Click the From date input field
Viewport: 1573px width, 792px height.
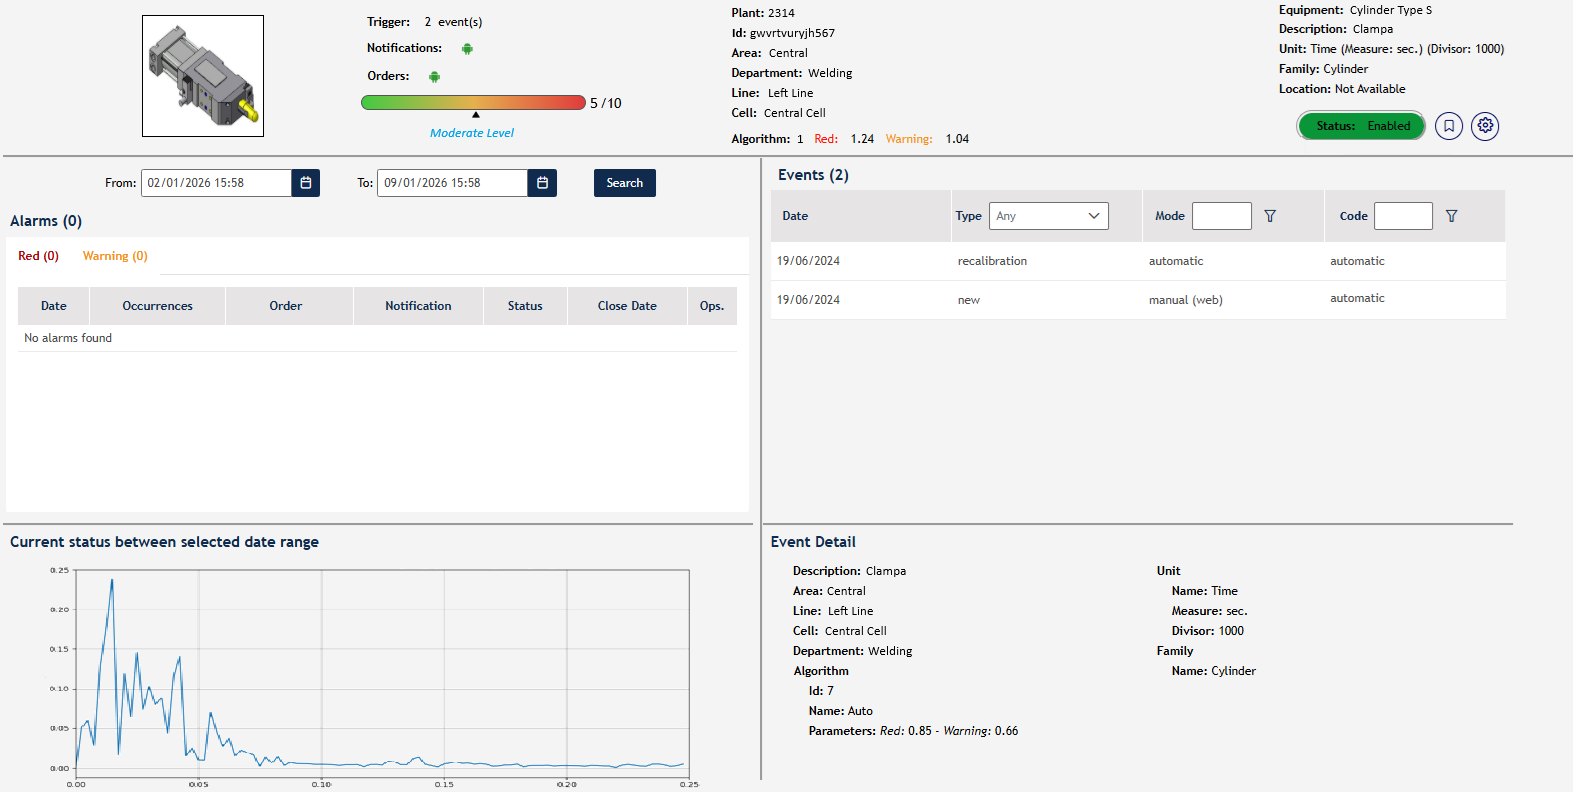[x=216, y=183]
